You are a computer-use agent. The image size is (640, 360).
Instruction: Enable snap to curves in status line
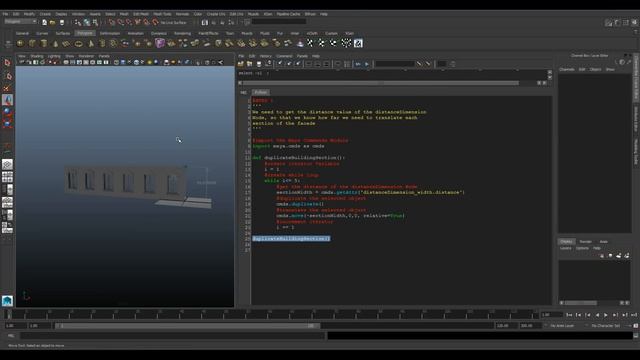point(120,22)
